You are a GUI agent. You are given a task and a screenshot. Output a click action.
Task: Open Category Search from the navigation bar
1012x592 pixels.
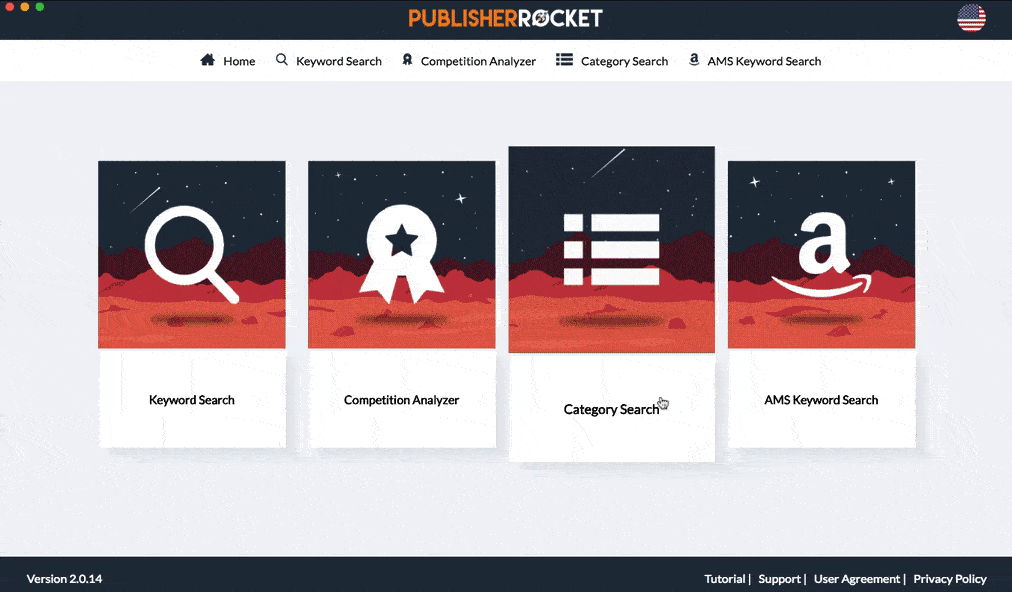pos(624,61)
